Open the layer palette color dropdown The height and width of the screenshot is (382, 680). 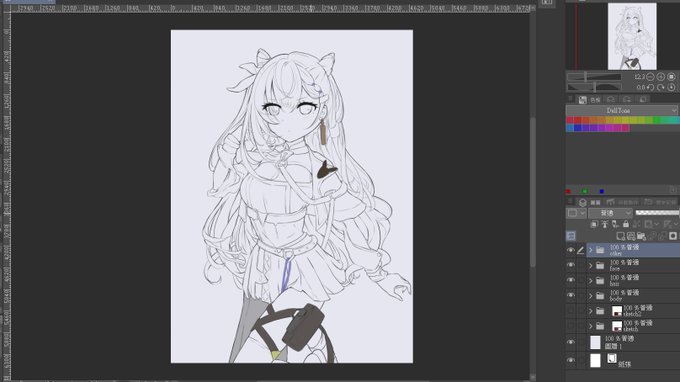576,213
